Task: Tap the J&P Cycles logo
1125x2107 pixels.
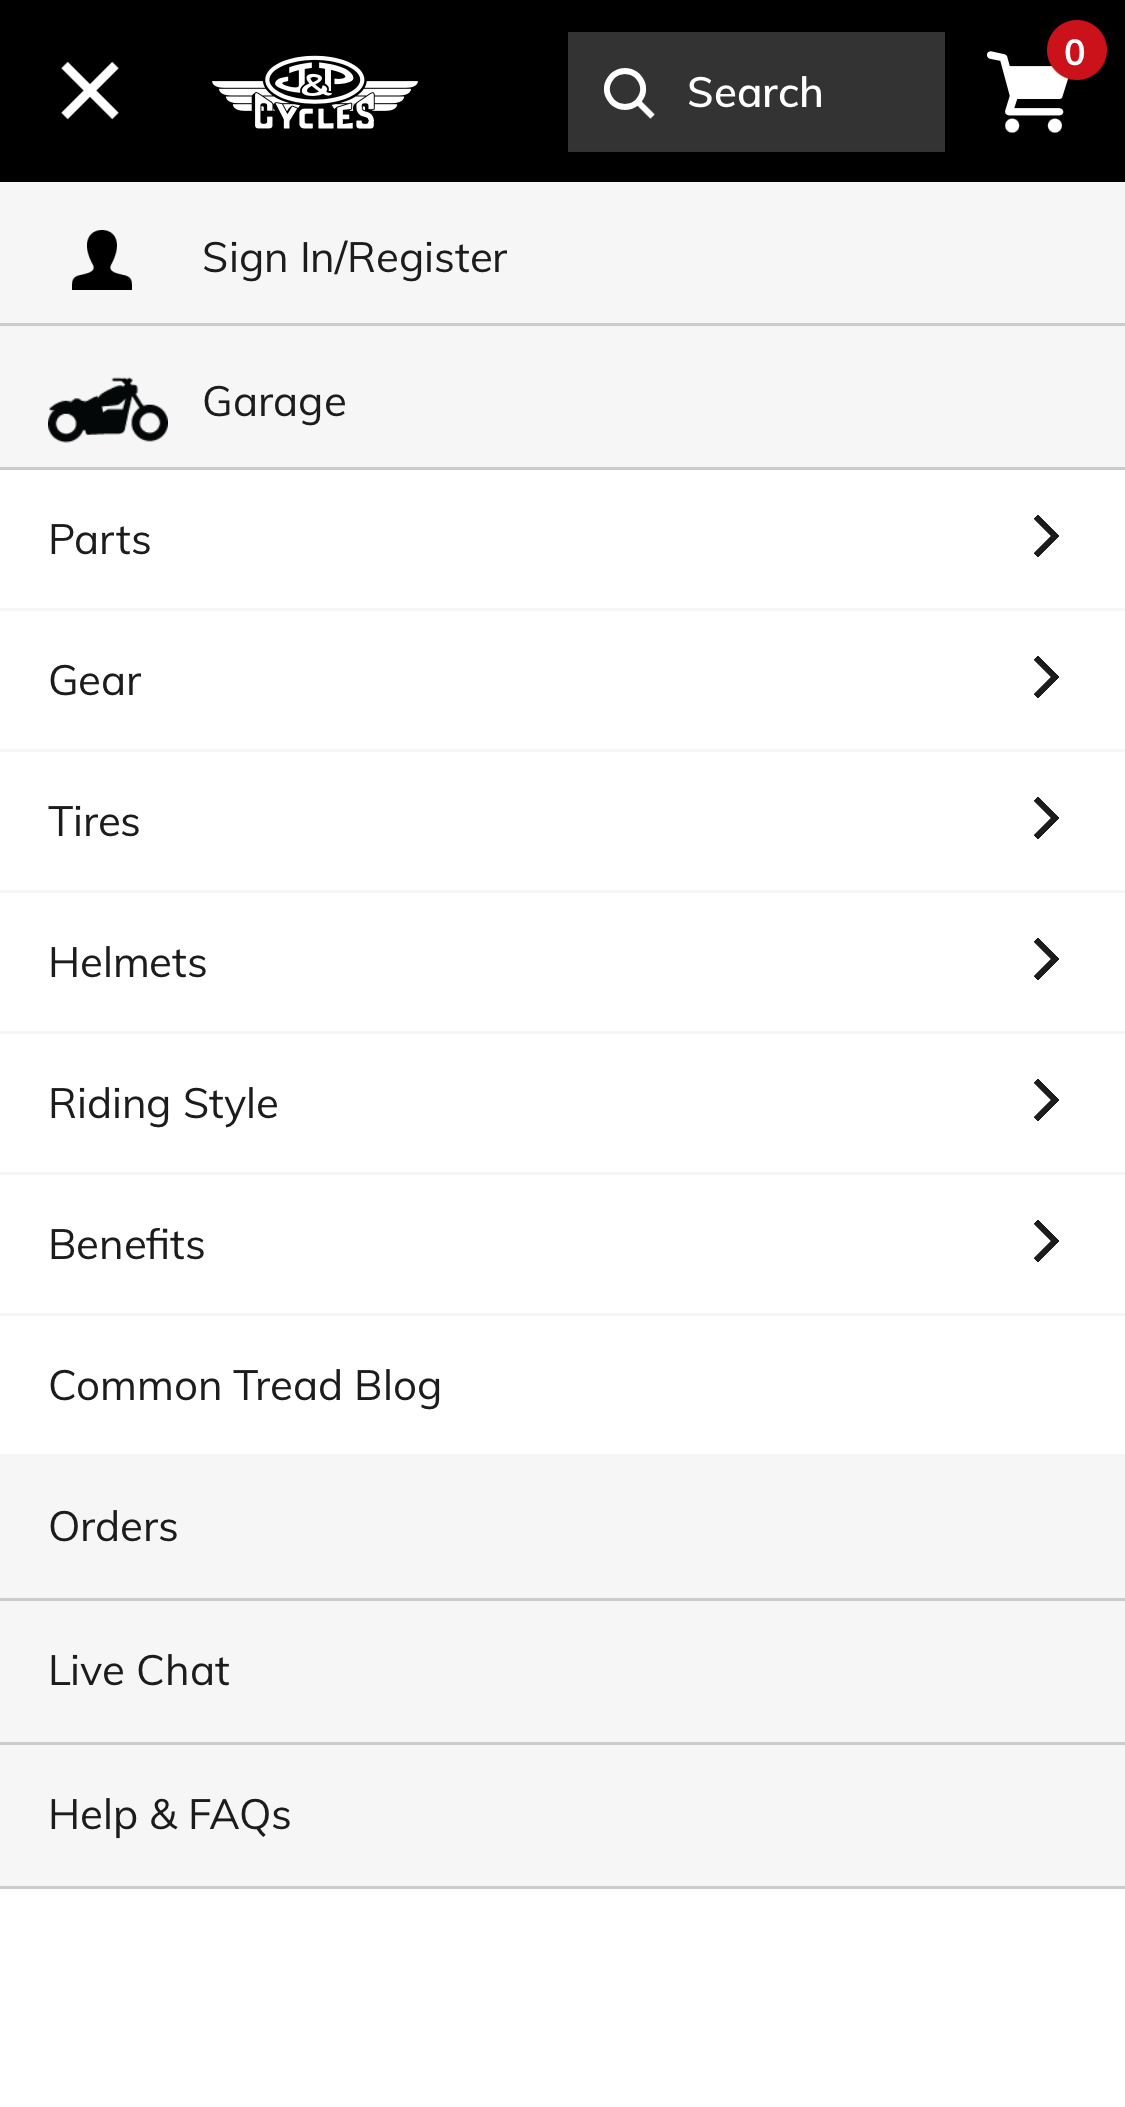Action: pyautogui.click(x=314, y=91)
